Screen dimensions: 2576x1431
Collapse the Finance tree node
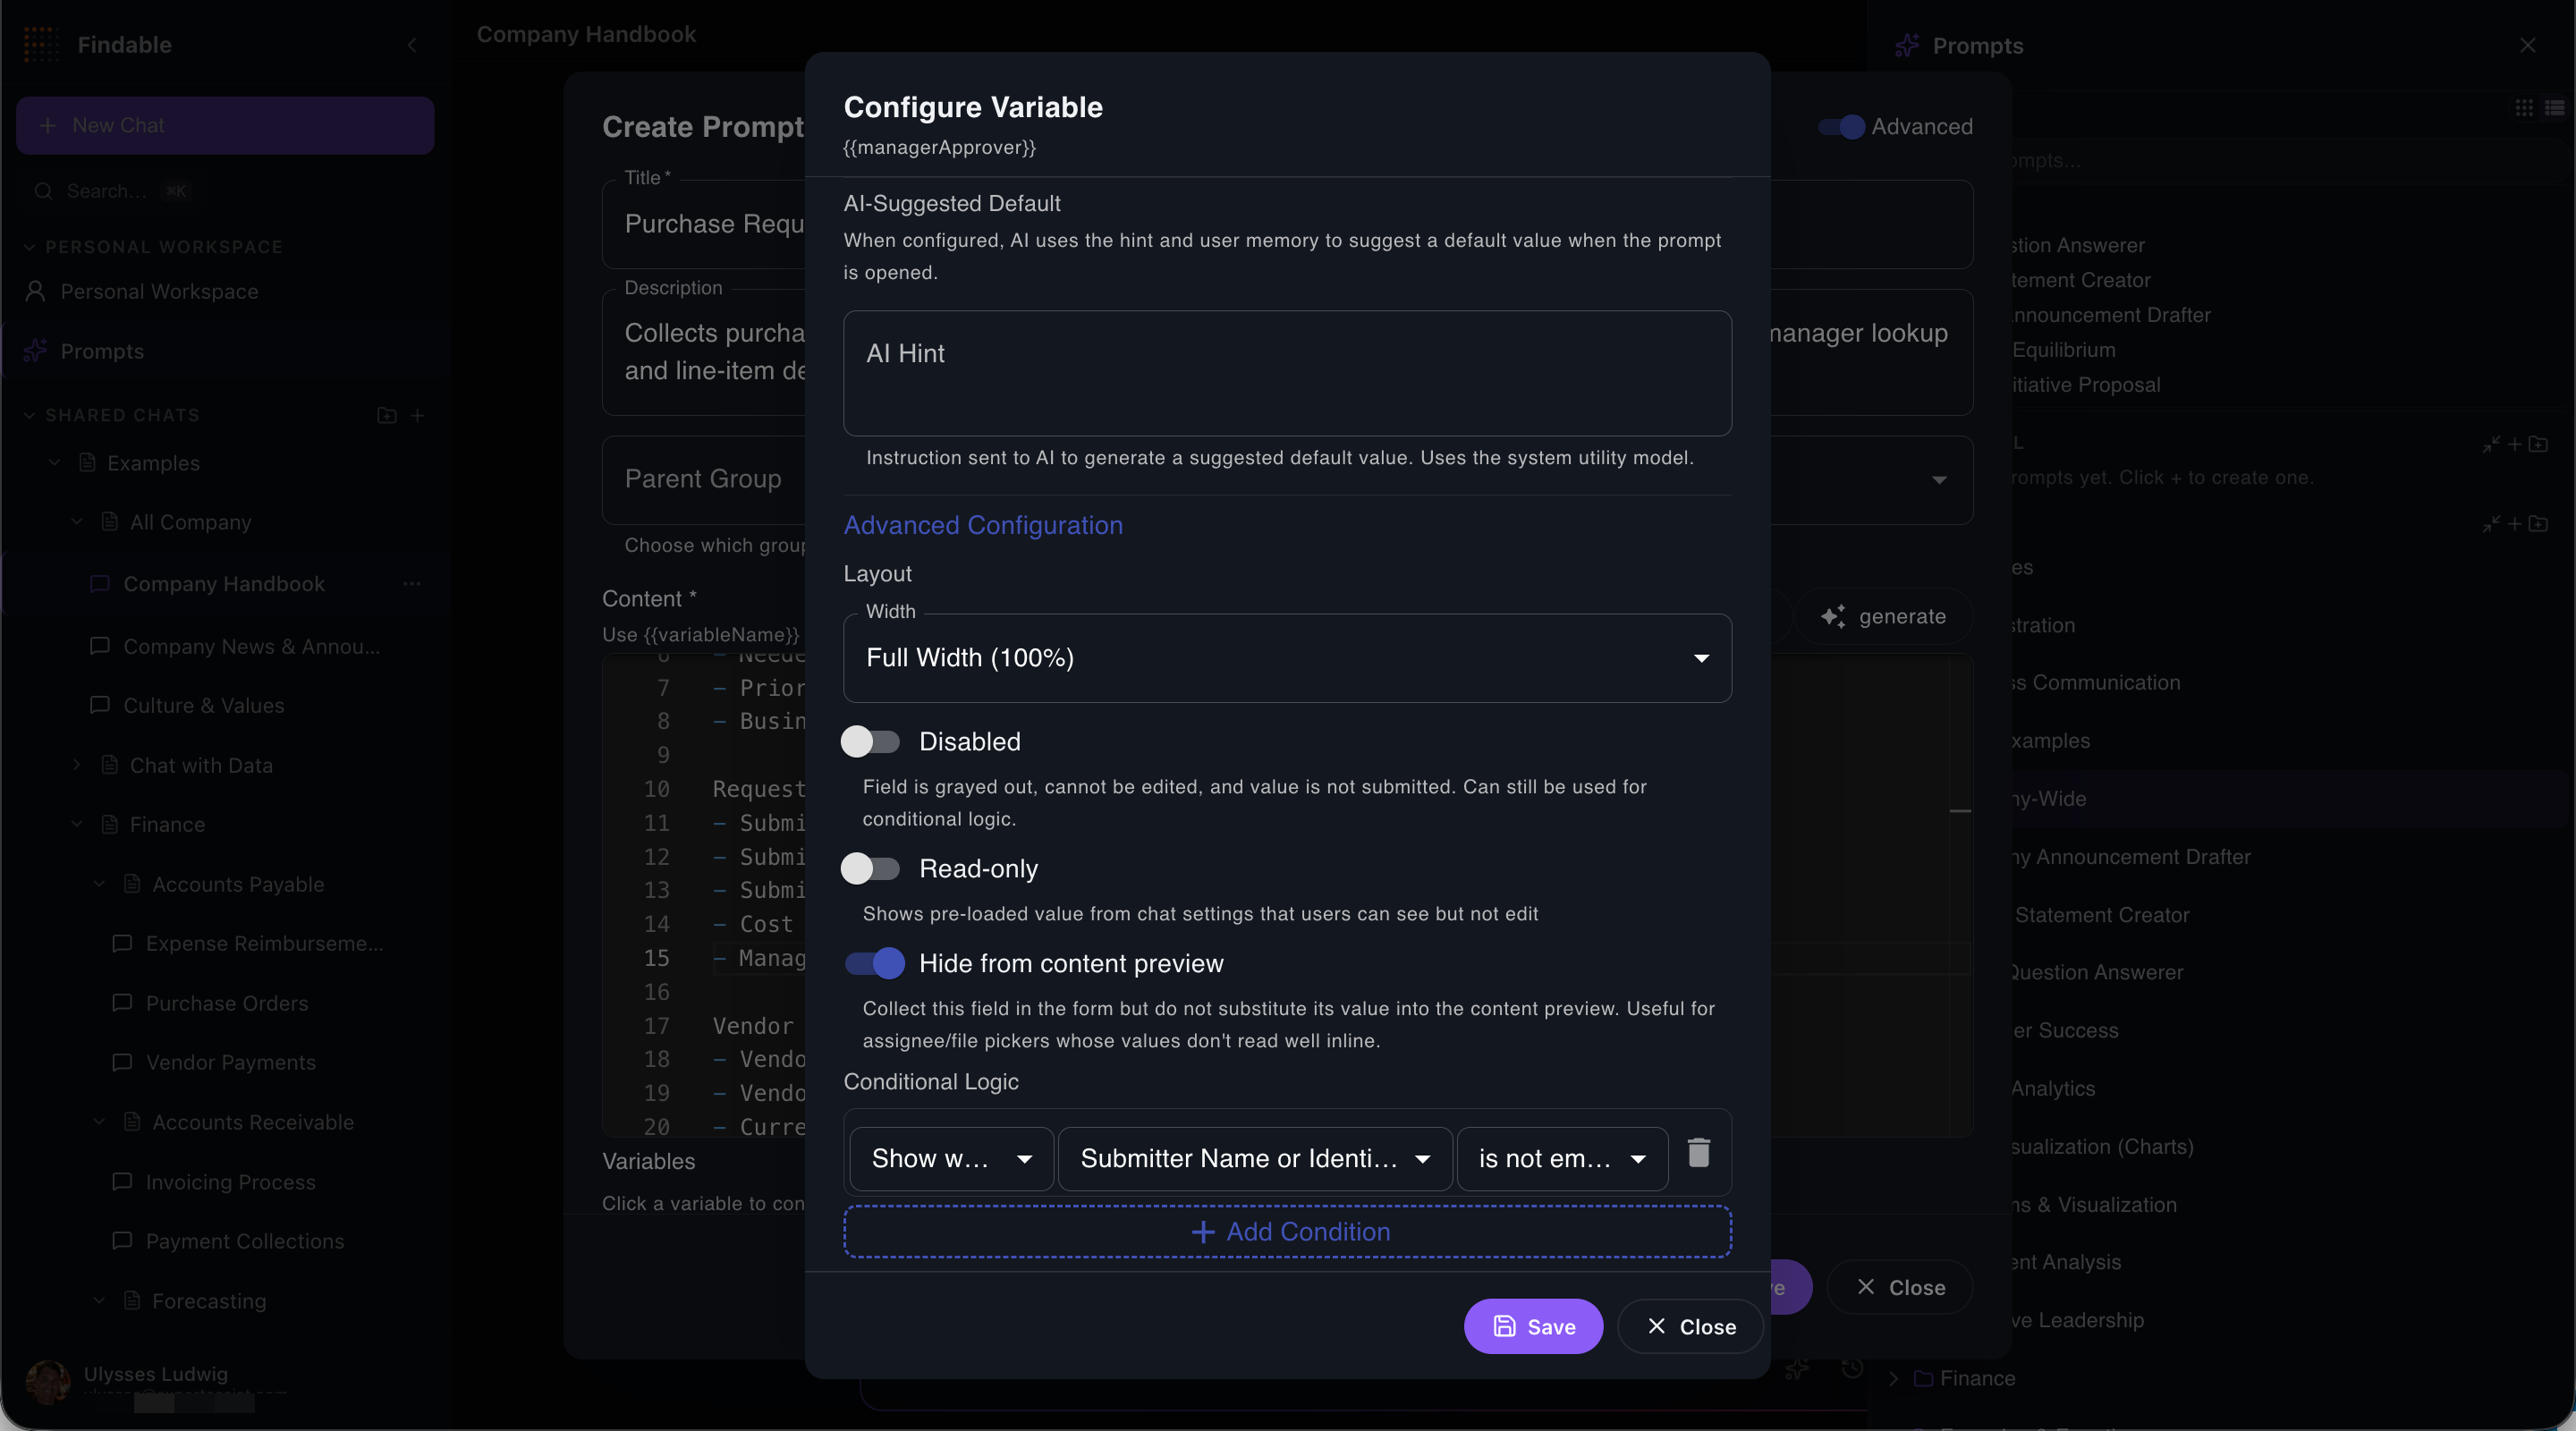77,824
